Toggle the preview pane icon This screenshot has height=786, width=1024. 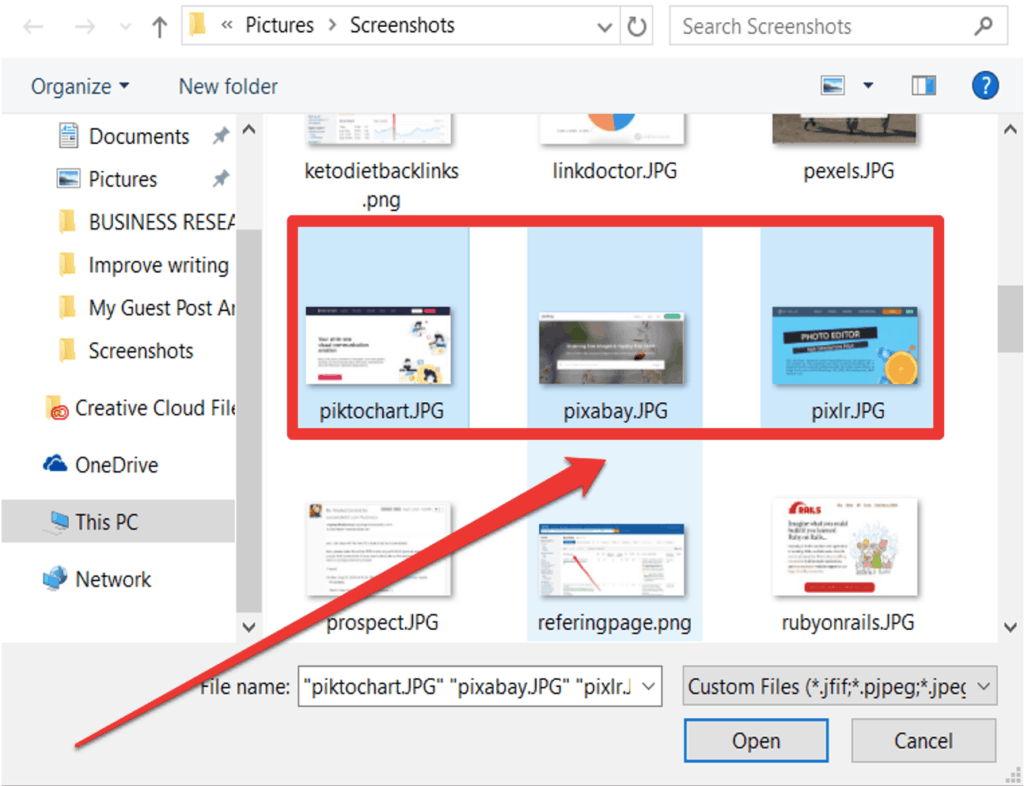(x=923, y=86)
